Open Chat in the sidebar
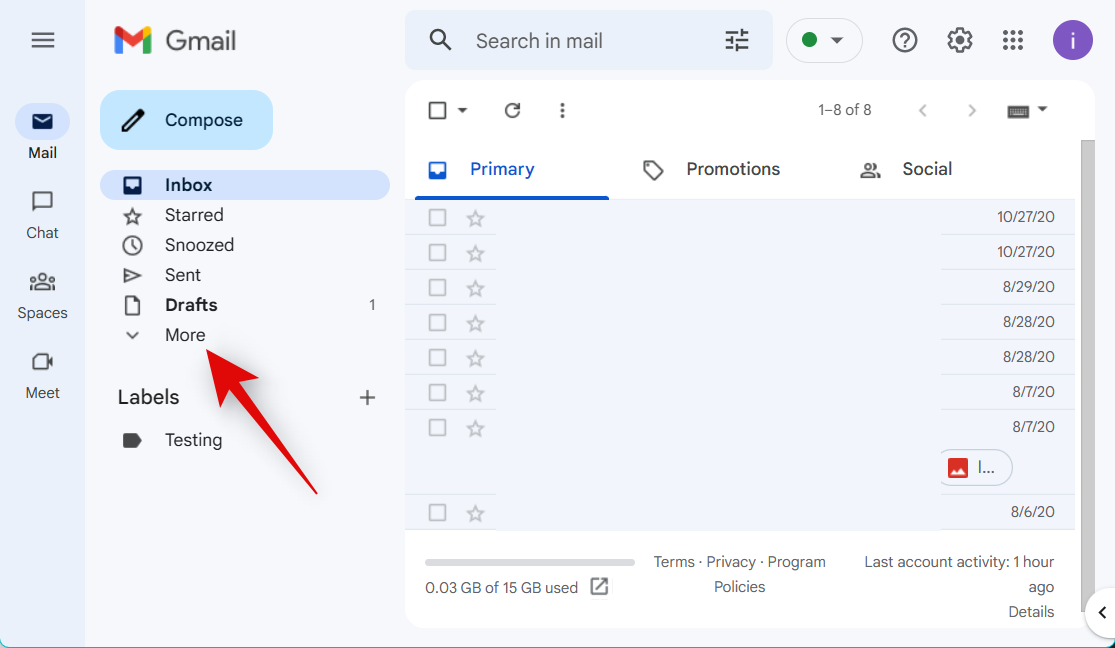 point(43,216)
